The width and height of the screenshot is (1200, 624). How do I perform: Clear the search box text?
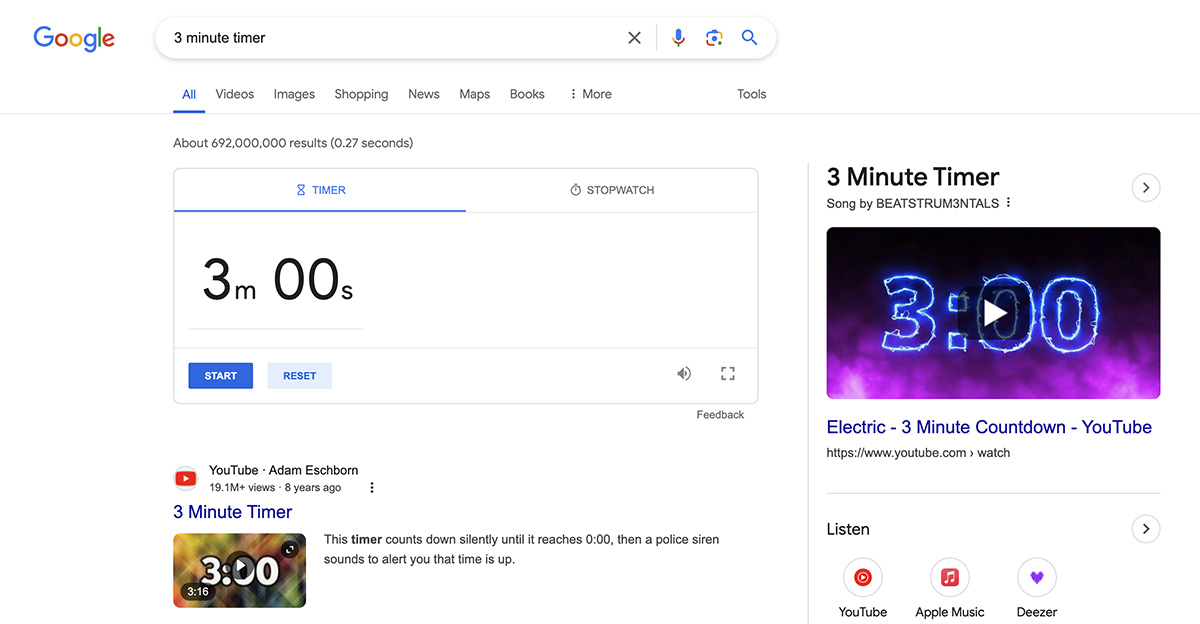pyautogui.click(x=634, y=38)
